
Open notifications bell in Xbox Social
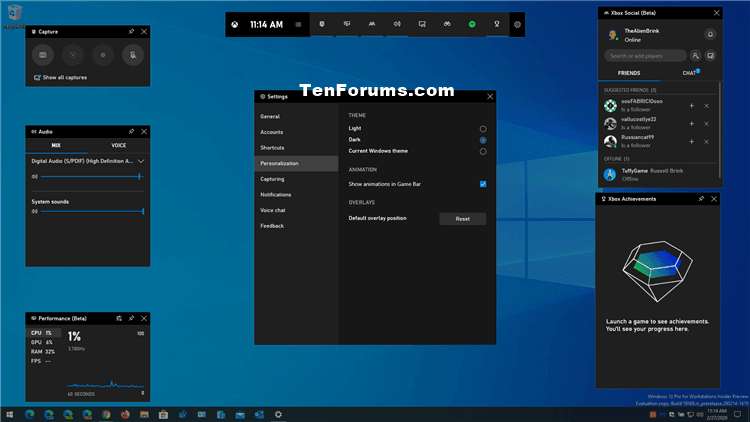[x=710, y=34]
